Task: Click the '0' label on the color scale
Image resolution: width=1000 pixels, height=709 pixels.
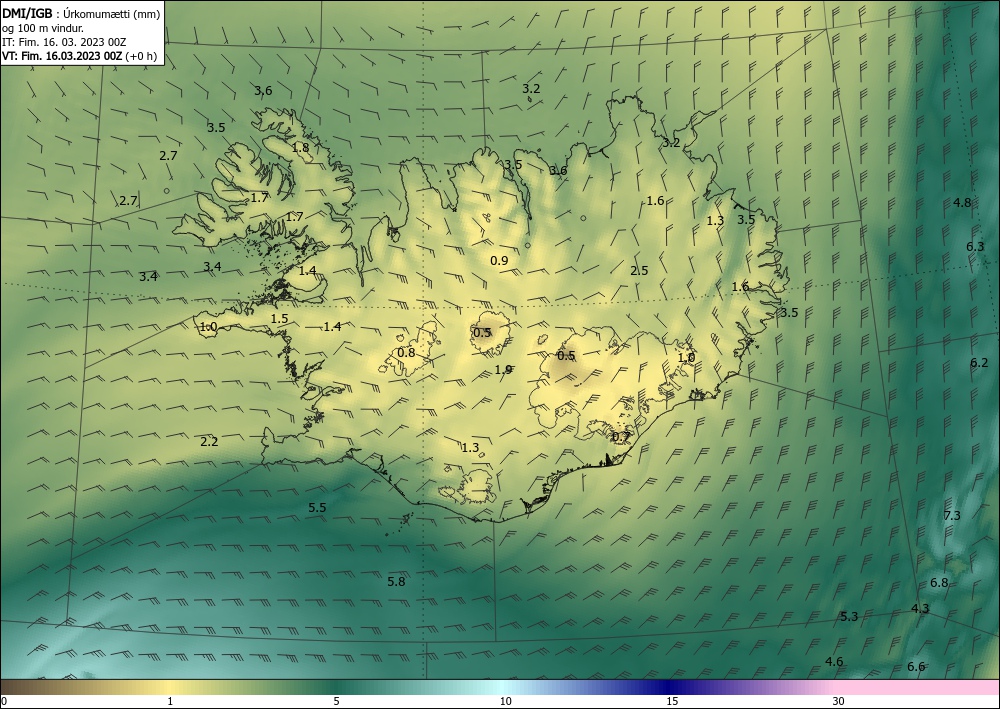Action: [x=4, y=702]
